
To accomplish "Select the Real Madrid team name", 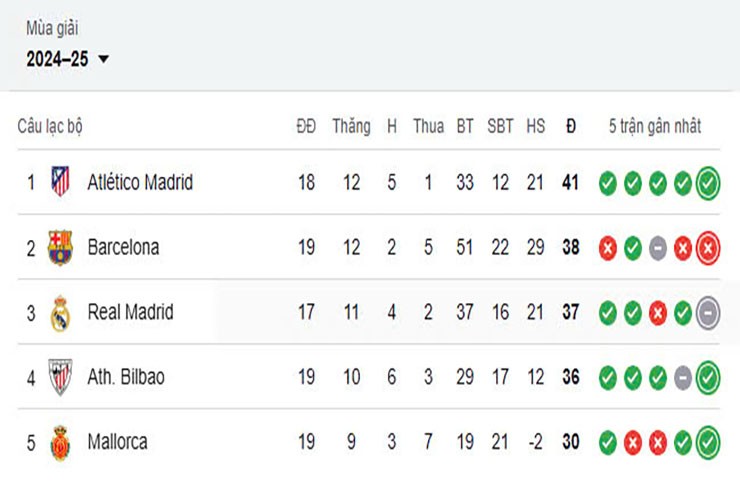I will point(130,312).
